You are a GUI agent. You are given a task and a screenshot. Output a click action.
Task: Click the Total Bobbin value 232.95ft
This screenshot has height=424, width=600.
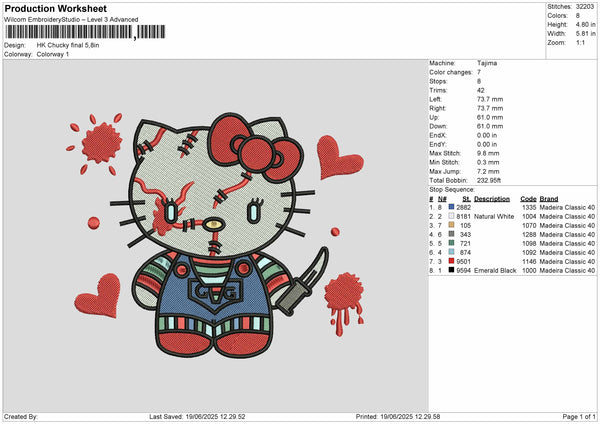[489, 180]
